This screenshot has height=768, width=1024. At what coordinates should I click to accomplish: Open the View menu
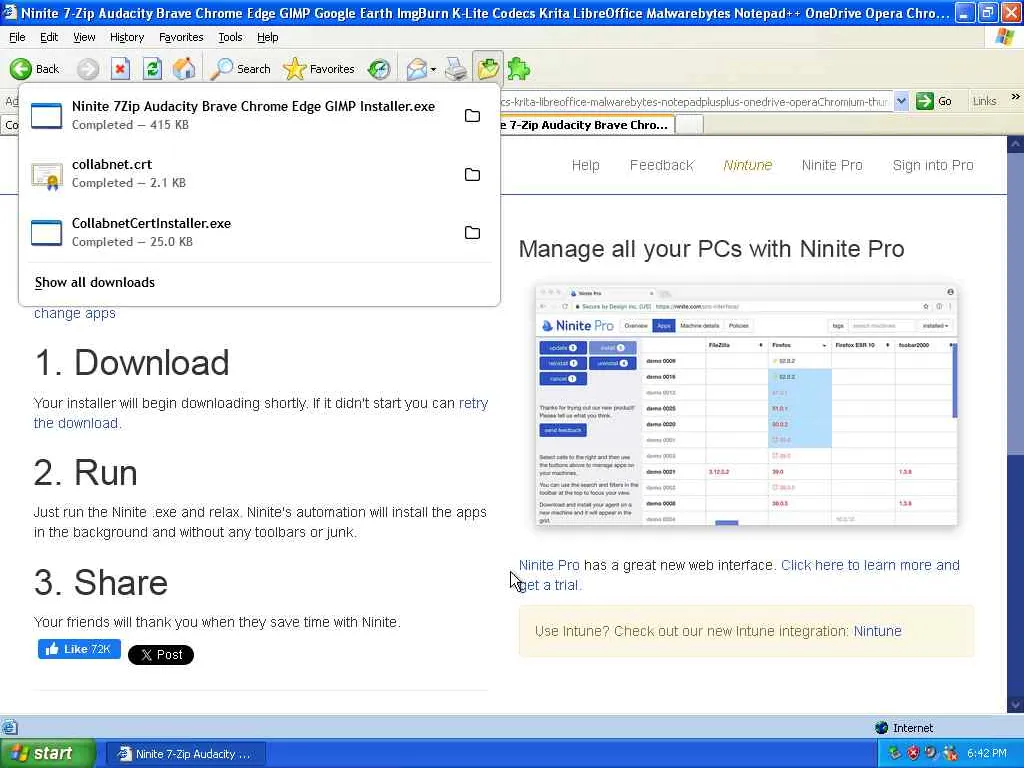click(x=84, y=37)
